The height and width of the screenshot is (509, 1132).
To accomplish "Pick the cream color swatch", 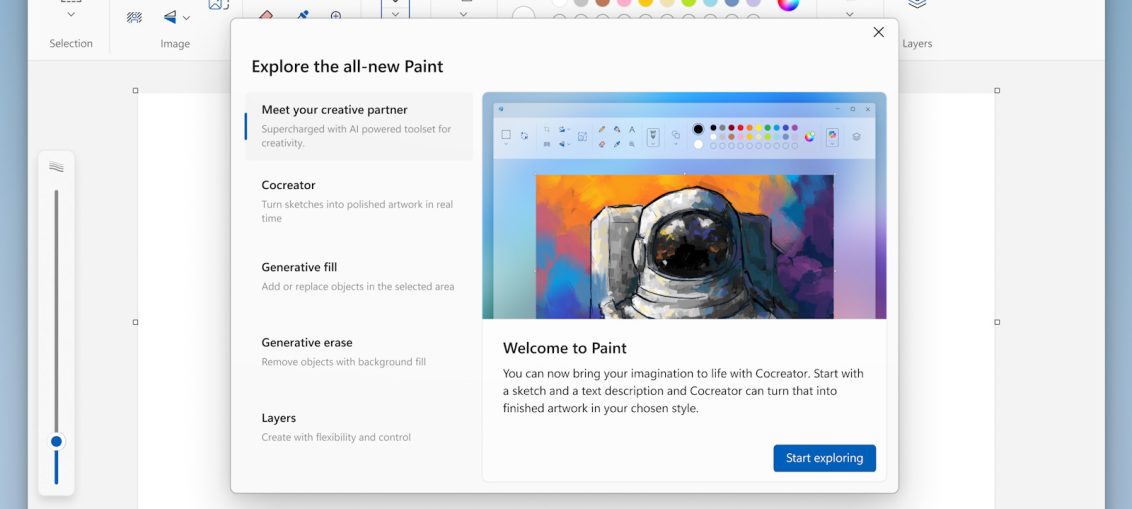I will (667, 2).
